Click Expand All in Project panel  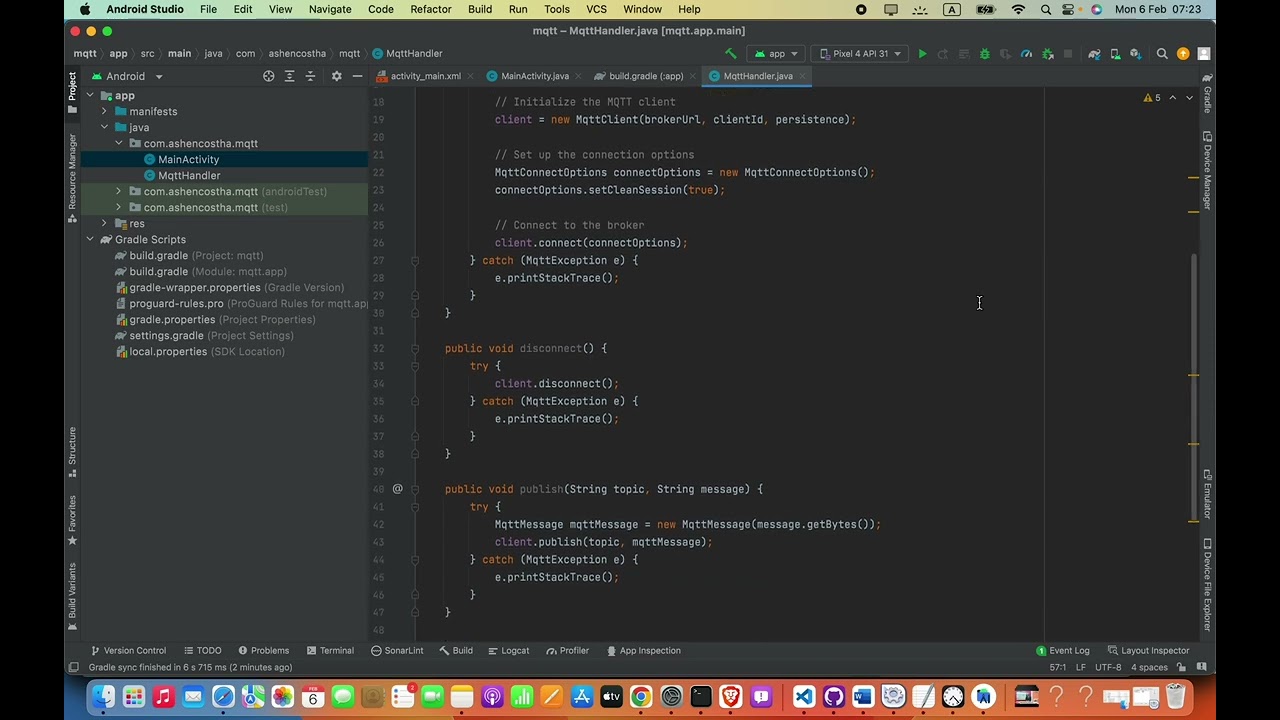tap(289, 76)
